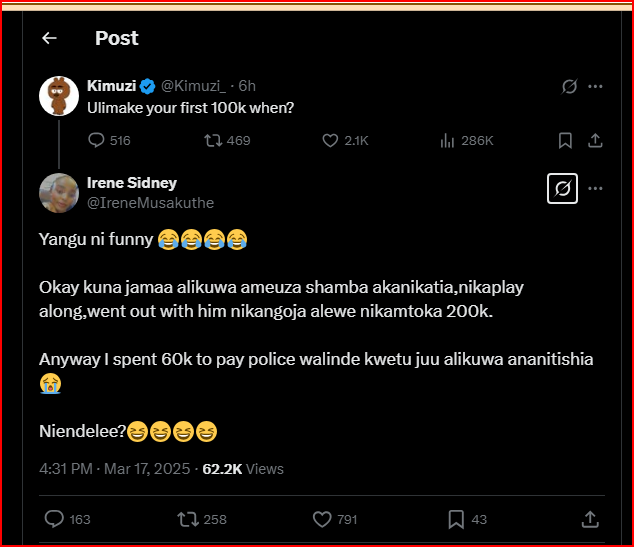The height and width of the screenshot is (547, 634).
Task: Open the @IreneMusakuthe handle link
Action: [150, 203]
